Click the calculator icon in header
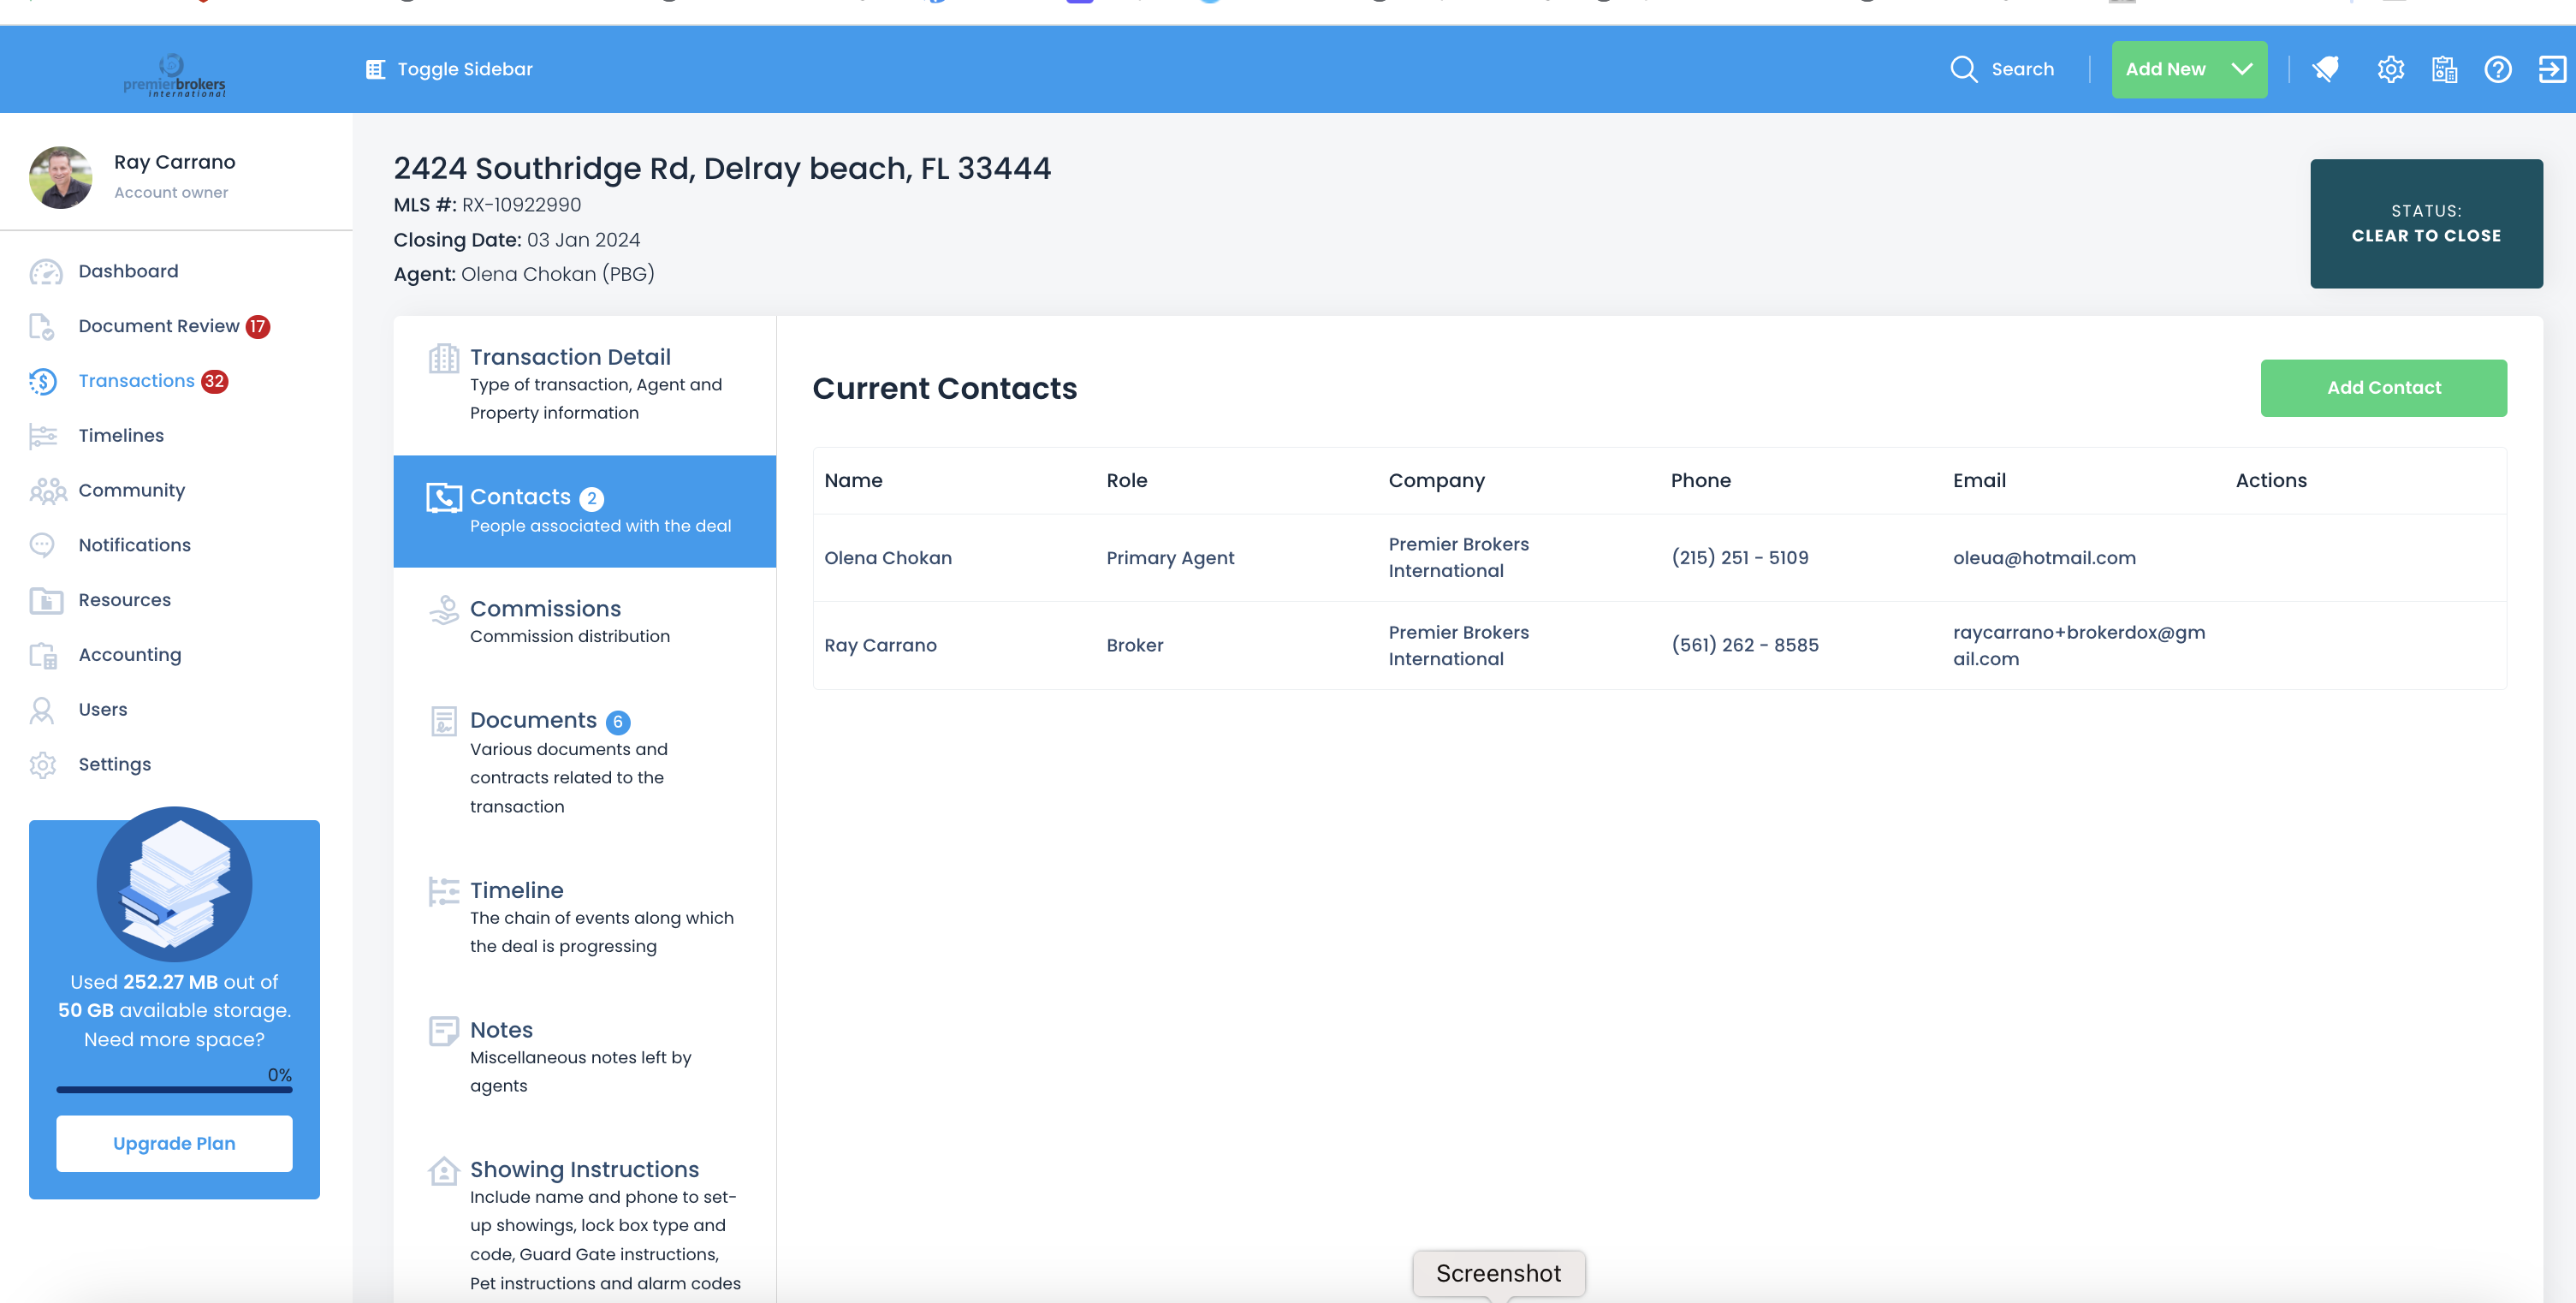Screen dimensions: 2576x1303 click(x=2444, y=69)
